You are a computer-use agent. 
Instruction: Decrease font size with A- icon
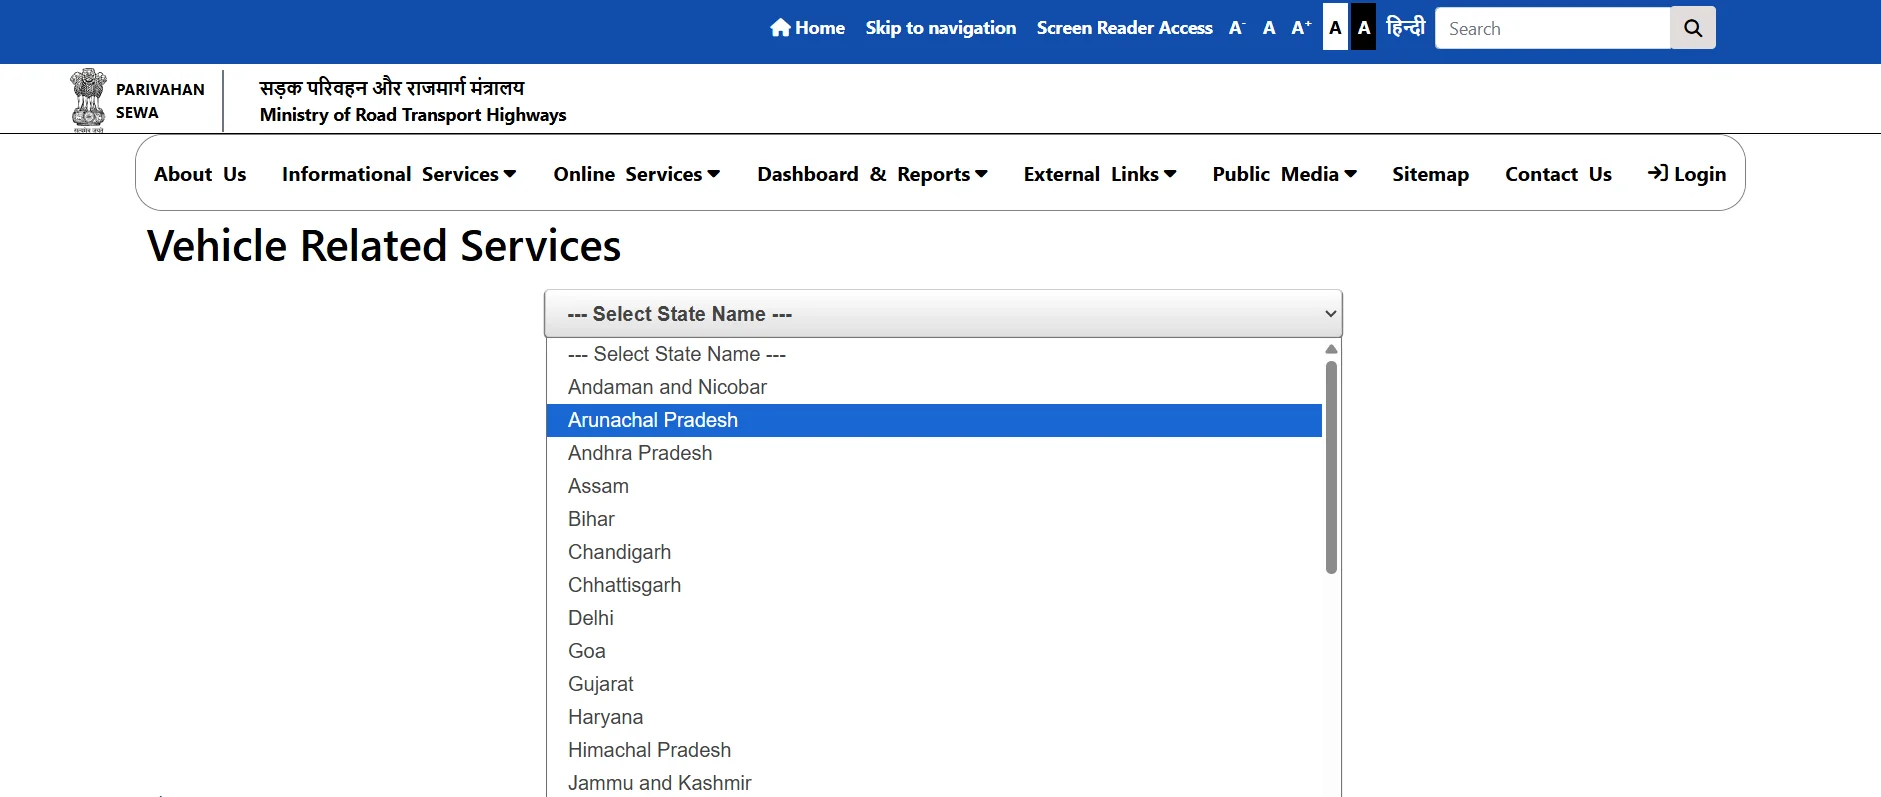(x=1237, y=28)
